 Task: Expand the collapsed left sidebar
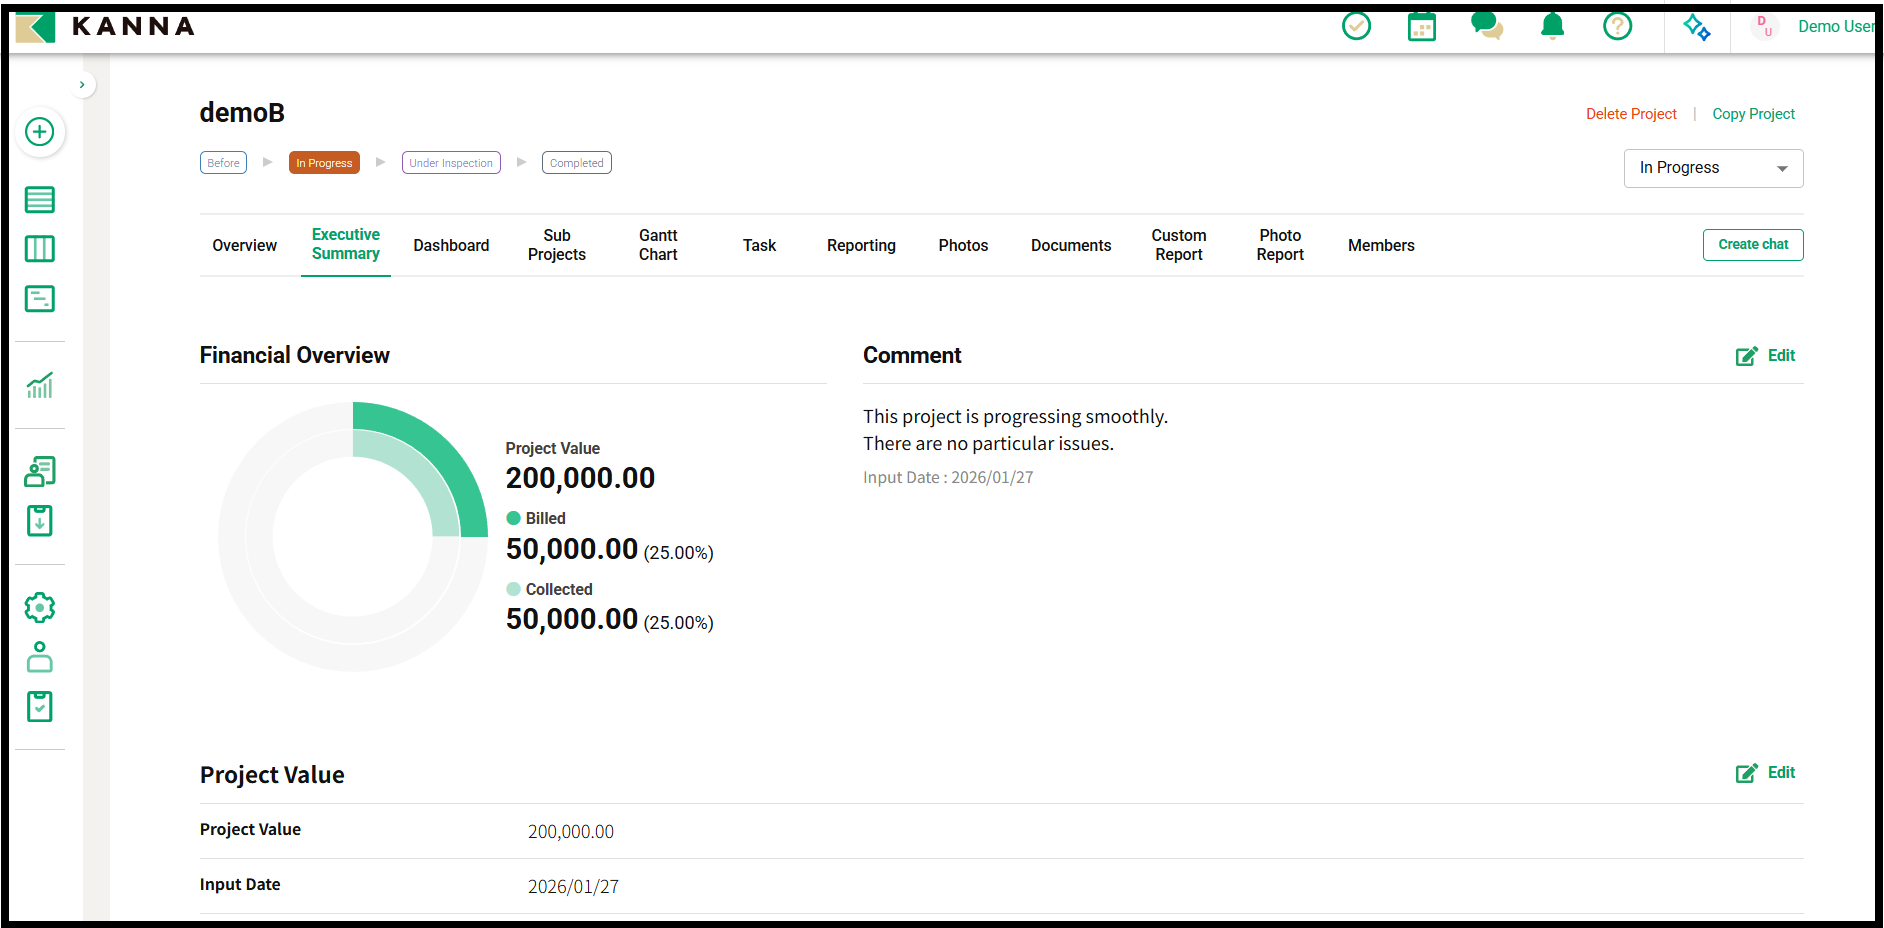(82, 85)
